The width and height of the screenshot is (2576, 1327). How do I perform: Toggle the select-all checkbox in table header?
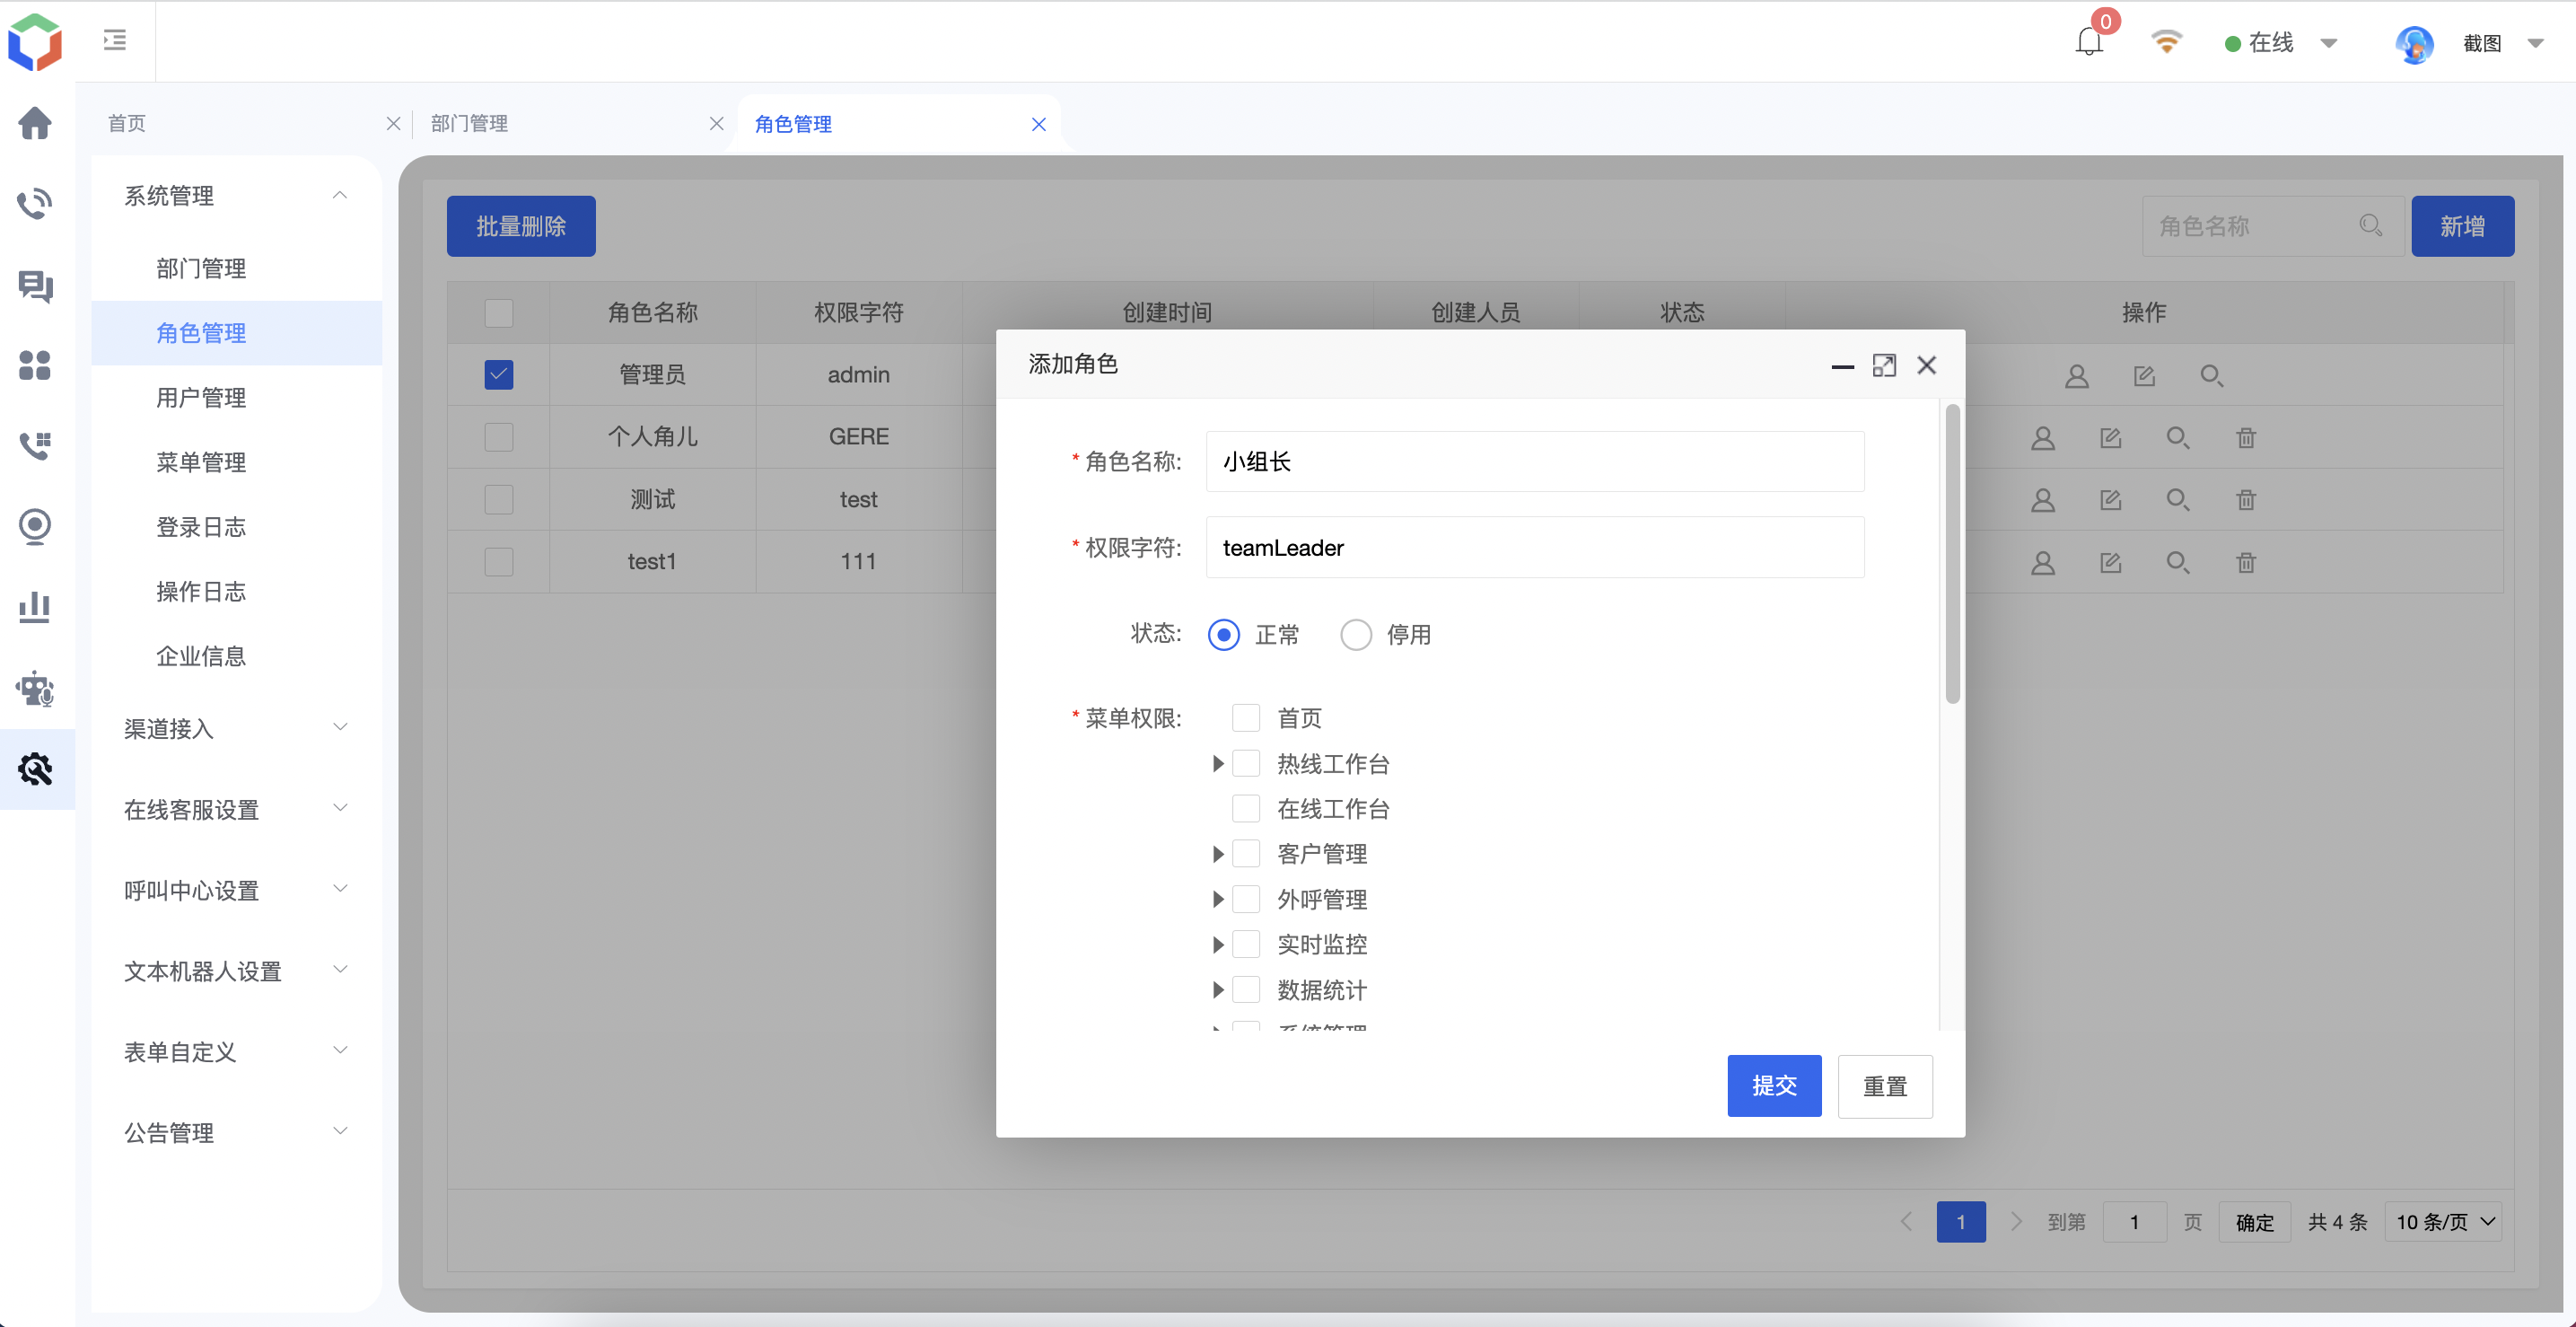(x=498, y=313)
